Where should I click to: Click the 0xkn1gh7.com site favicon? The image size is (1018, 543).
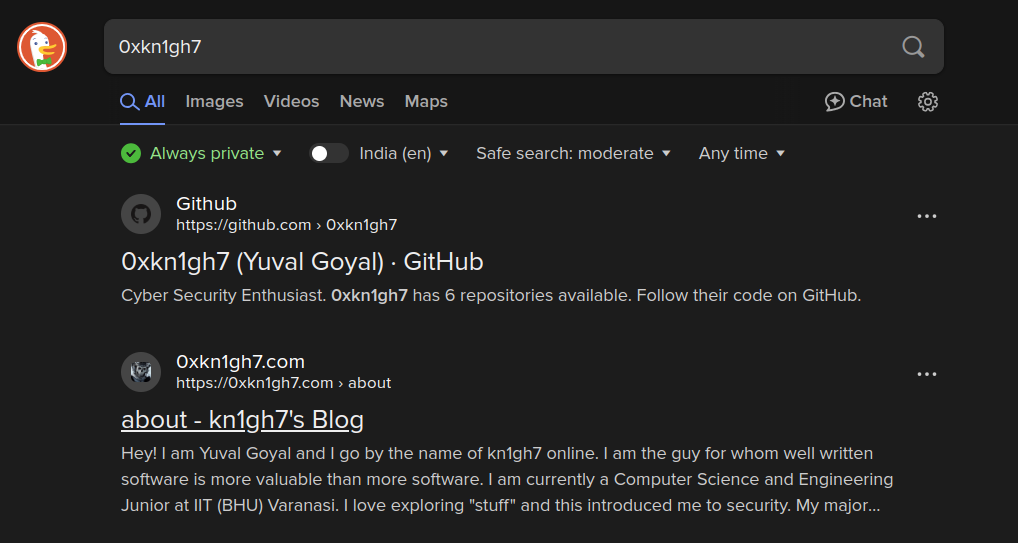(141, 372)
